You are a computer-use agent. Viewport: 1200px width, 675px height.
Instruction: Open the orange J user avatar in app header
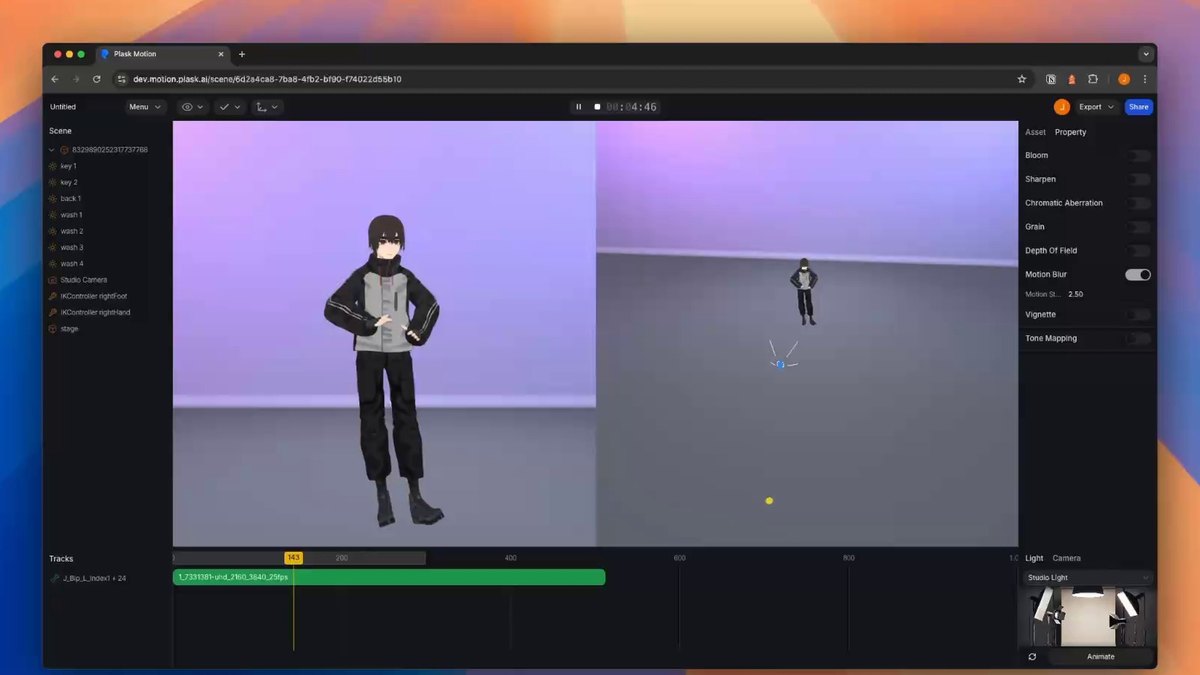[1062, 107]
